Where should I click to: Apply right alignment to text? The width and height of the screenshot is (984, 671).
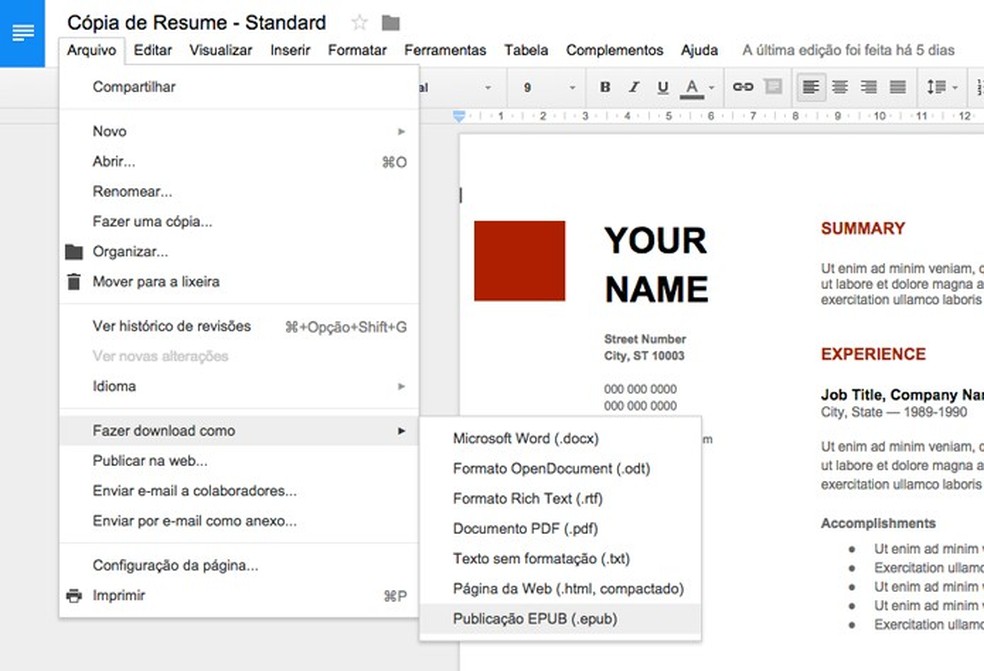(x=869, y=88)
